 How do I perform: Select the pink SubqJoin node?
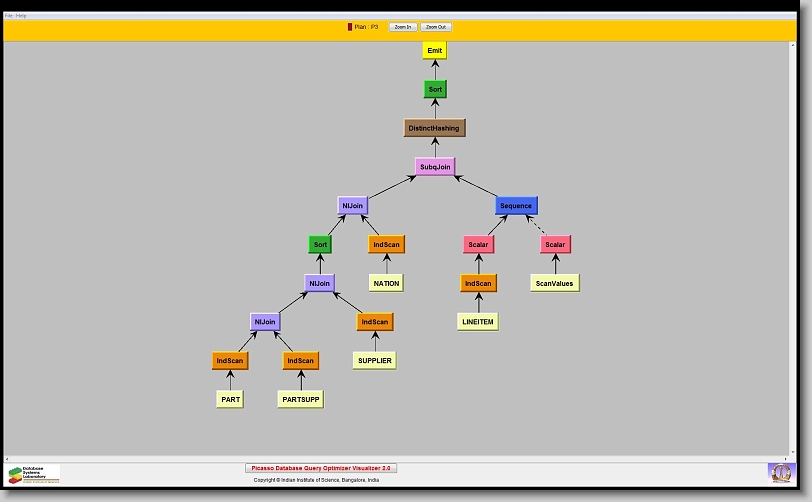point(435,167)
